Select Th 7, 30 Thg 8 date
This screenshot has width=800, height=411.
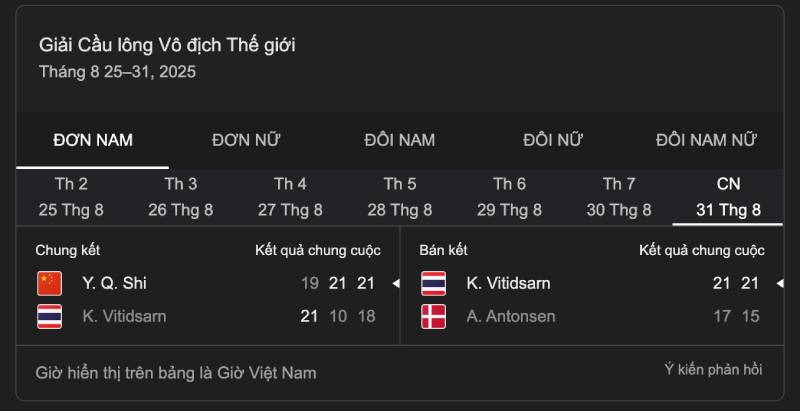click(619, 197)
